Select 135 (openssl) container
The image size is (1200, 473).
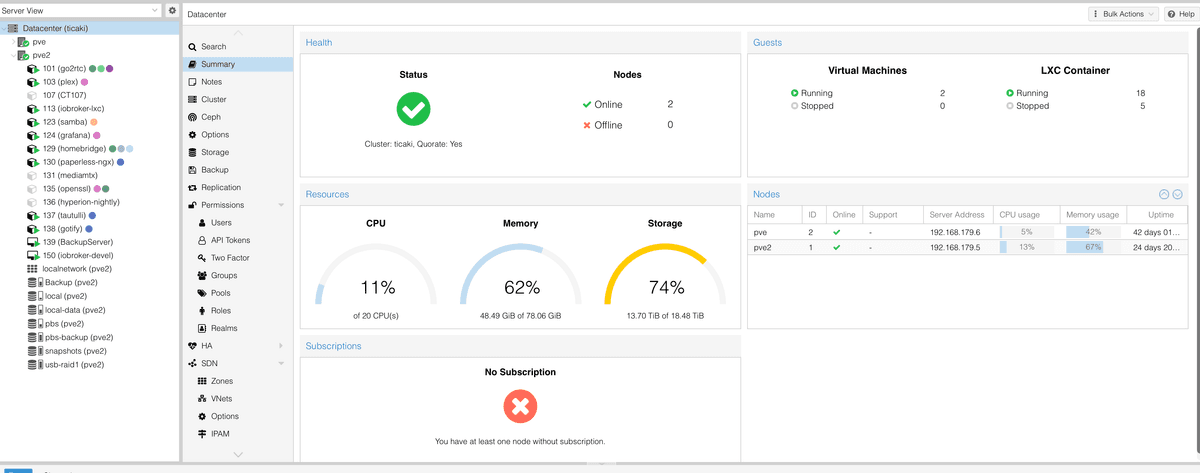pos(68,188)
